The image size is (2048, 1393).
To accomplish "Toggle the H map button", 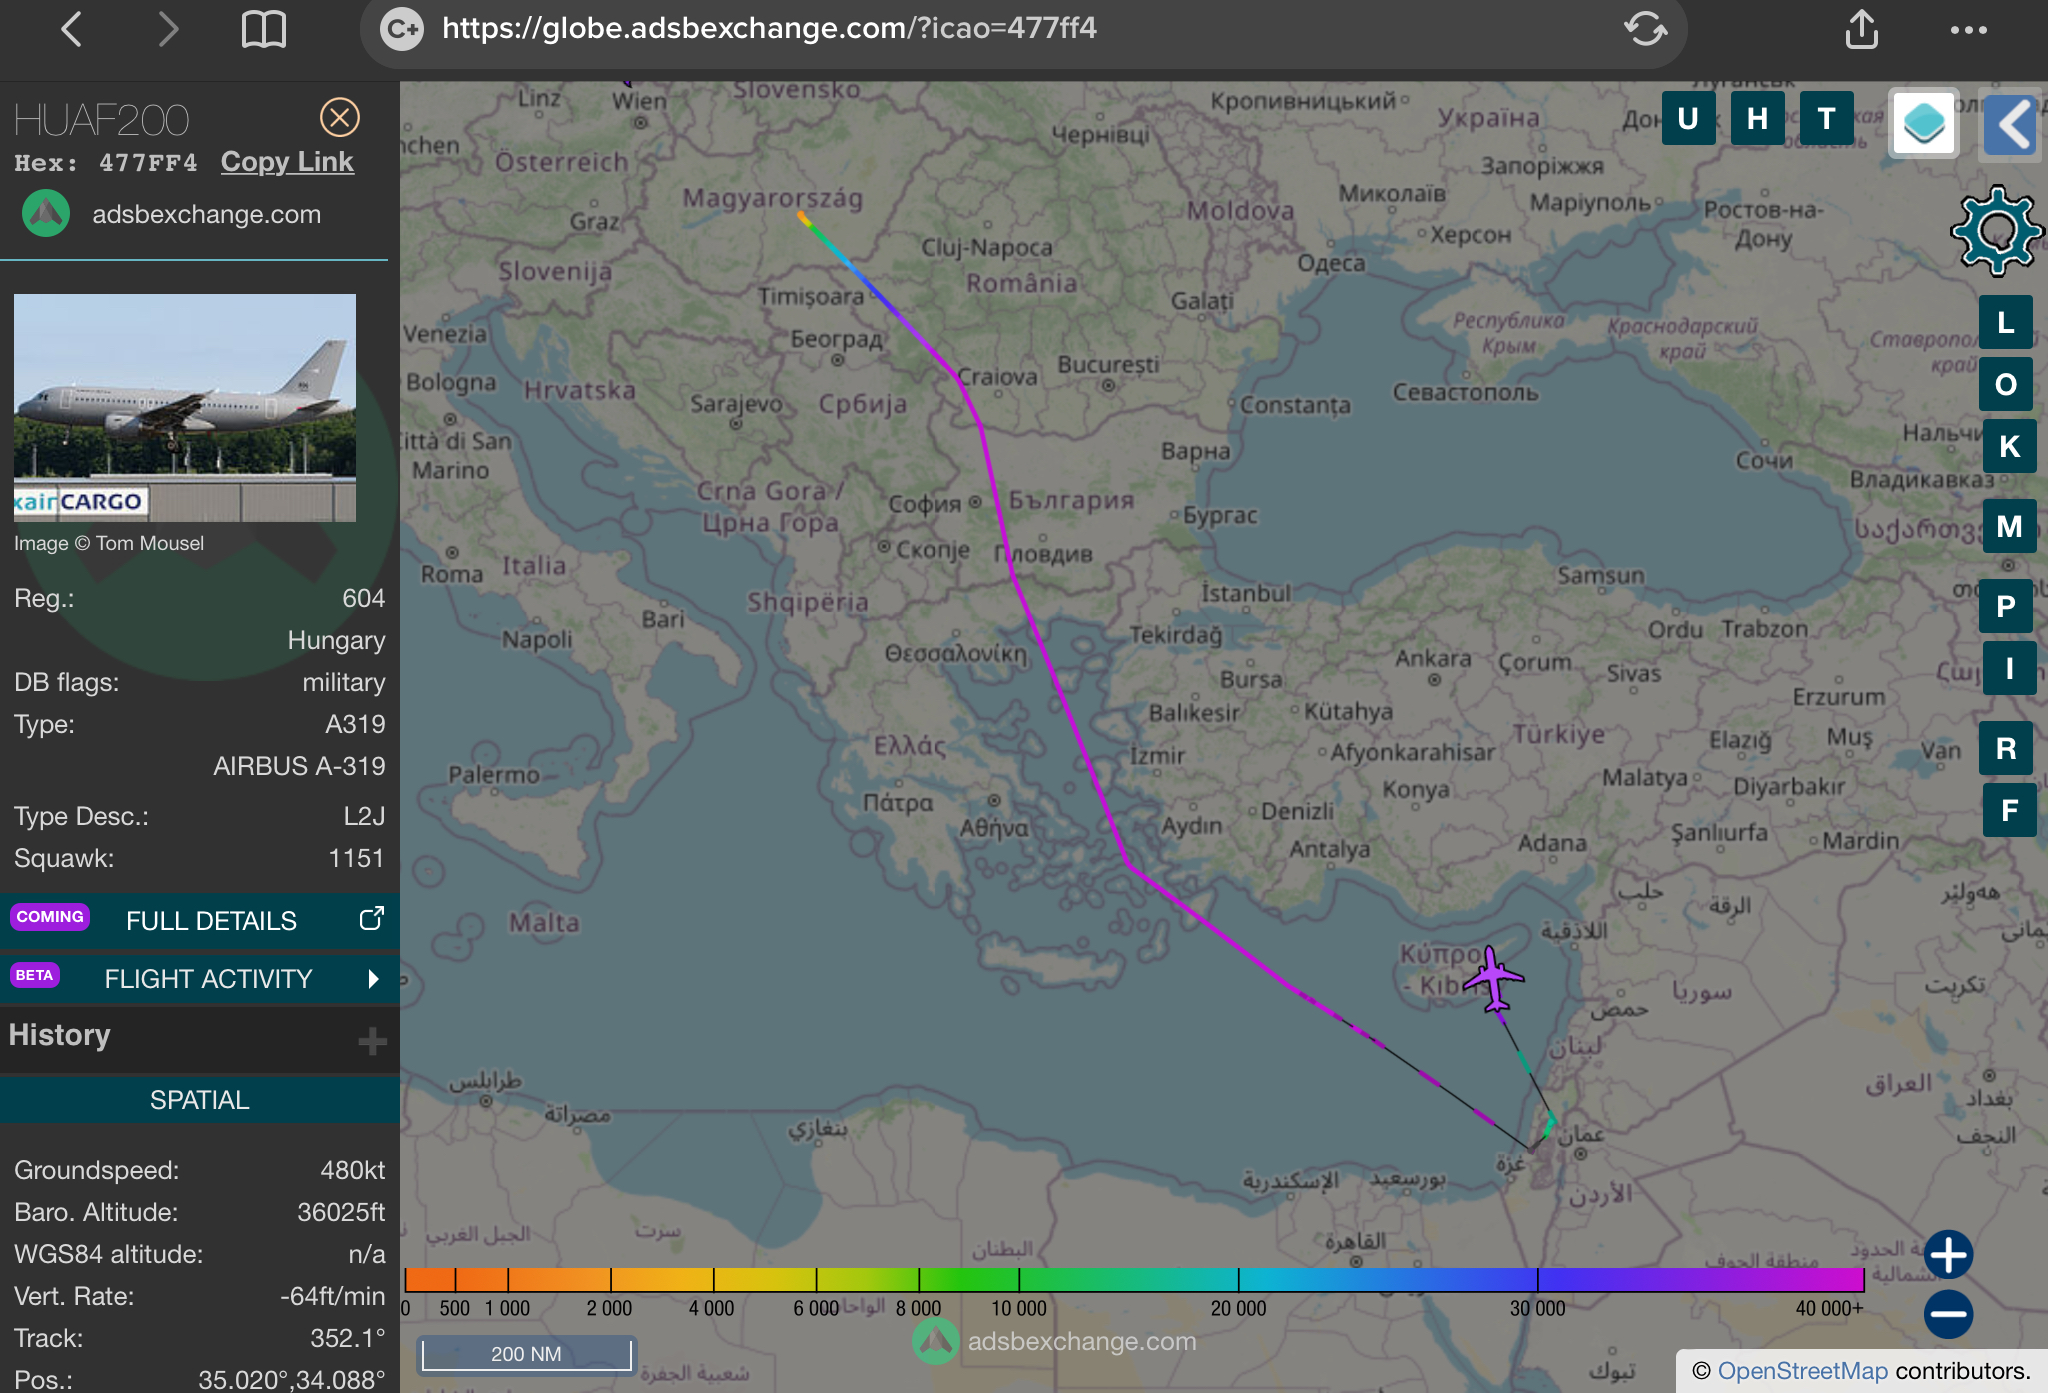I will (x=1758, y=119).
